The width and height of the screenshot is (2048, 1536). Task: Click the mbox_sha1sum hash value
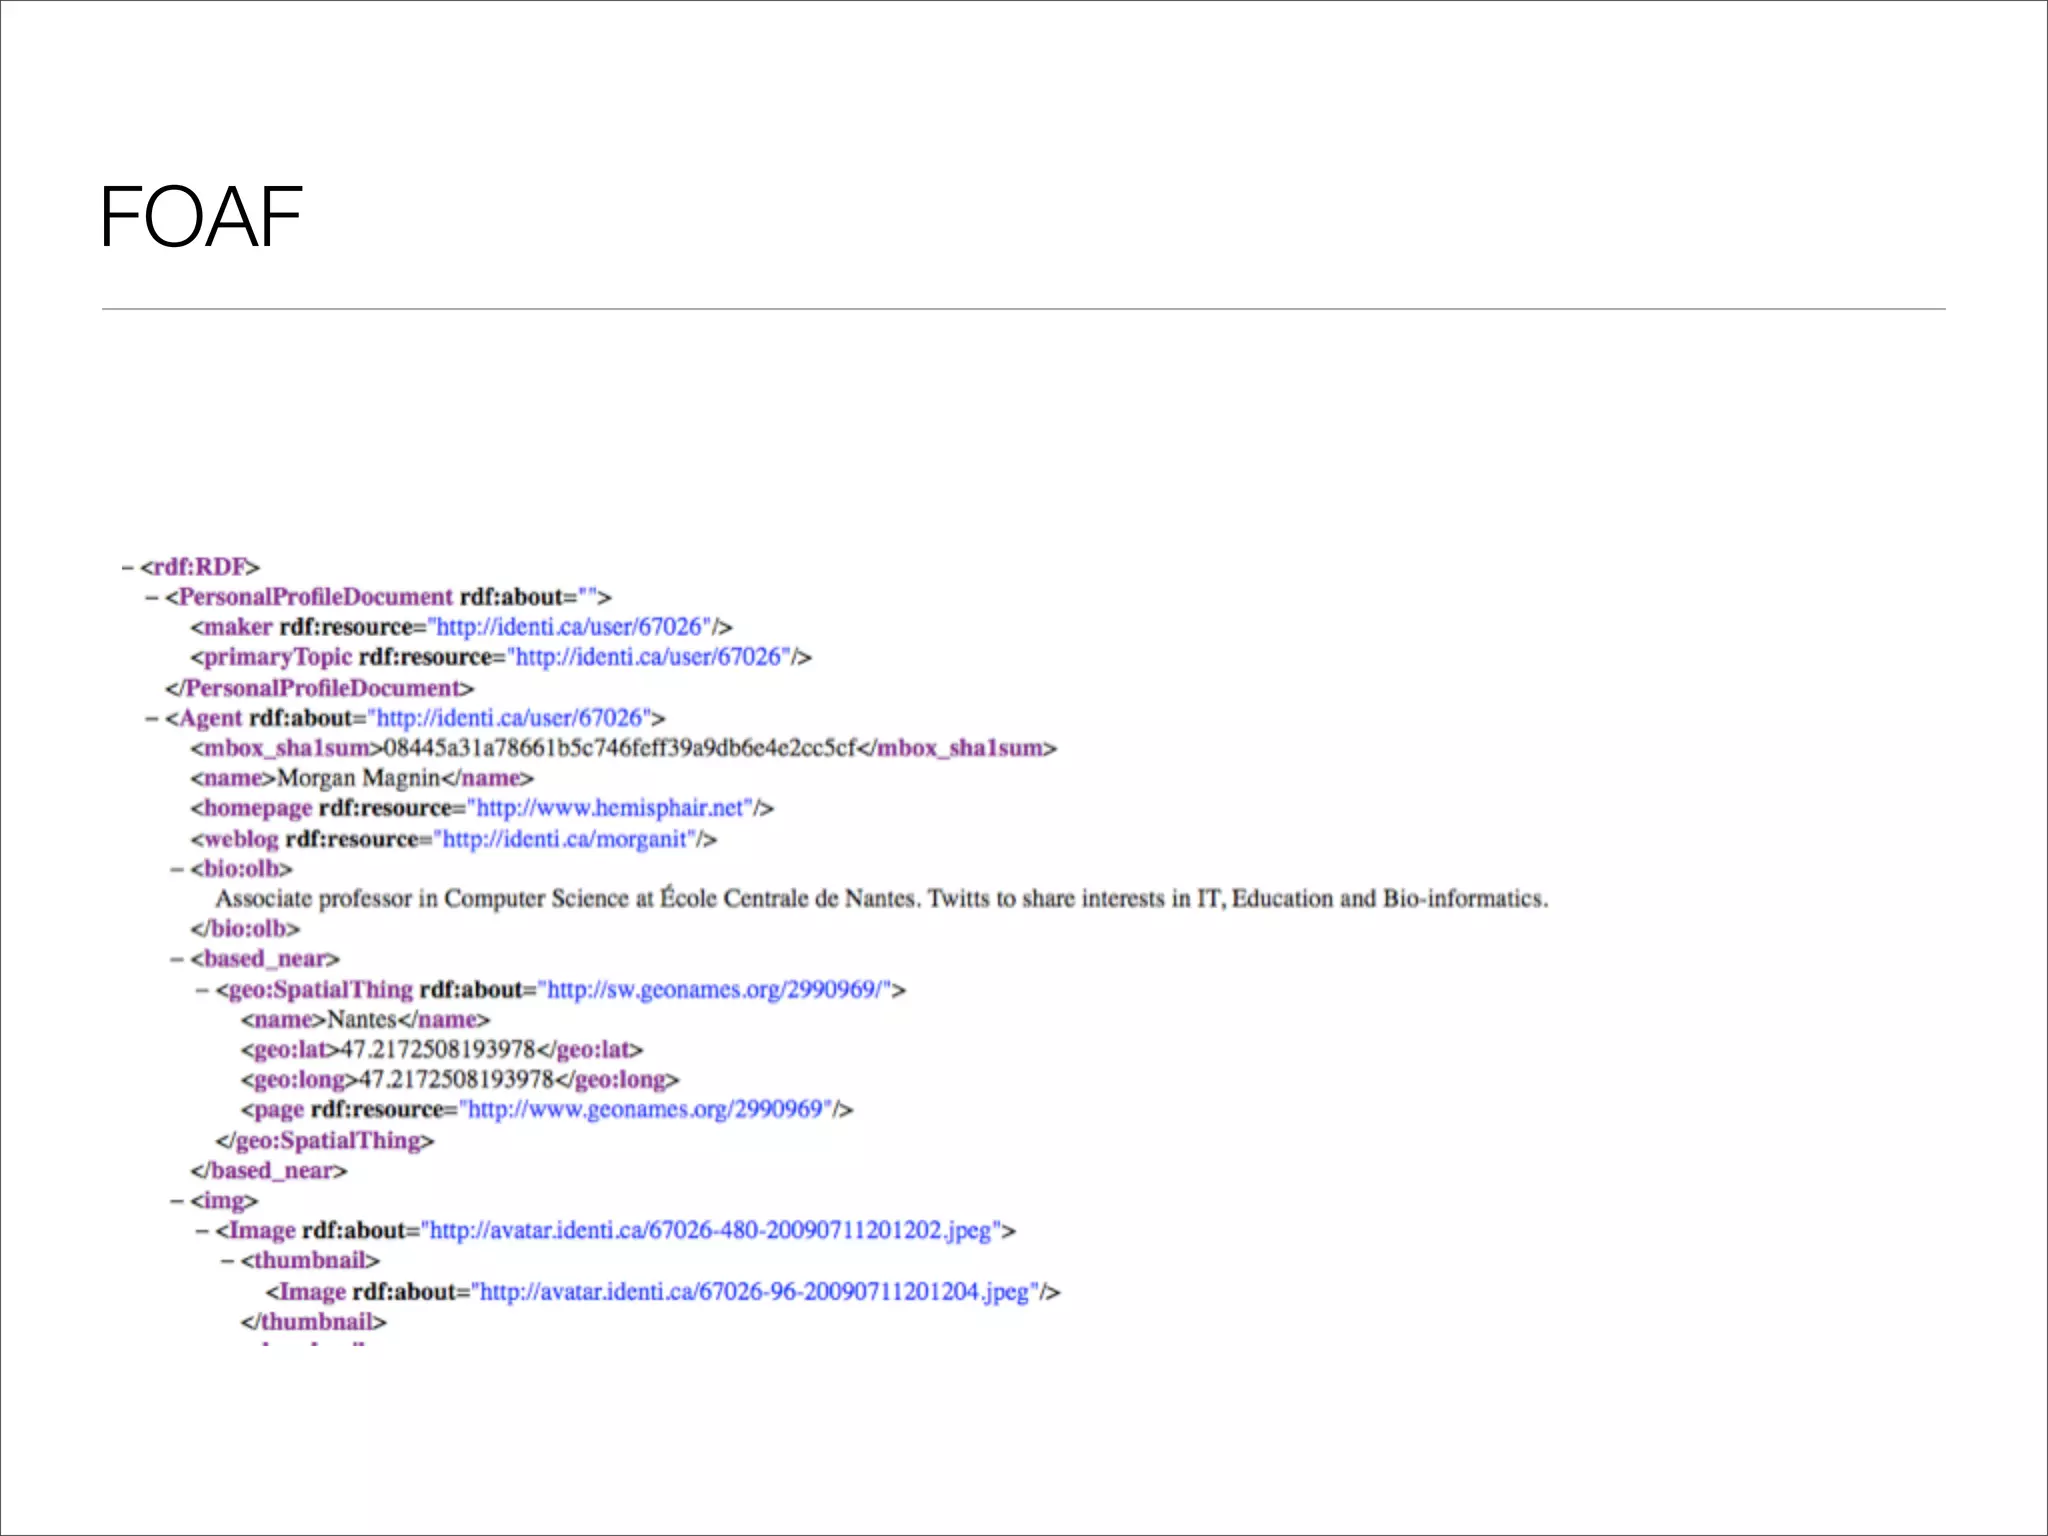coord(620,749)
